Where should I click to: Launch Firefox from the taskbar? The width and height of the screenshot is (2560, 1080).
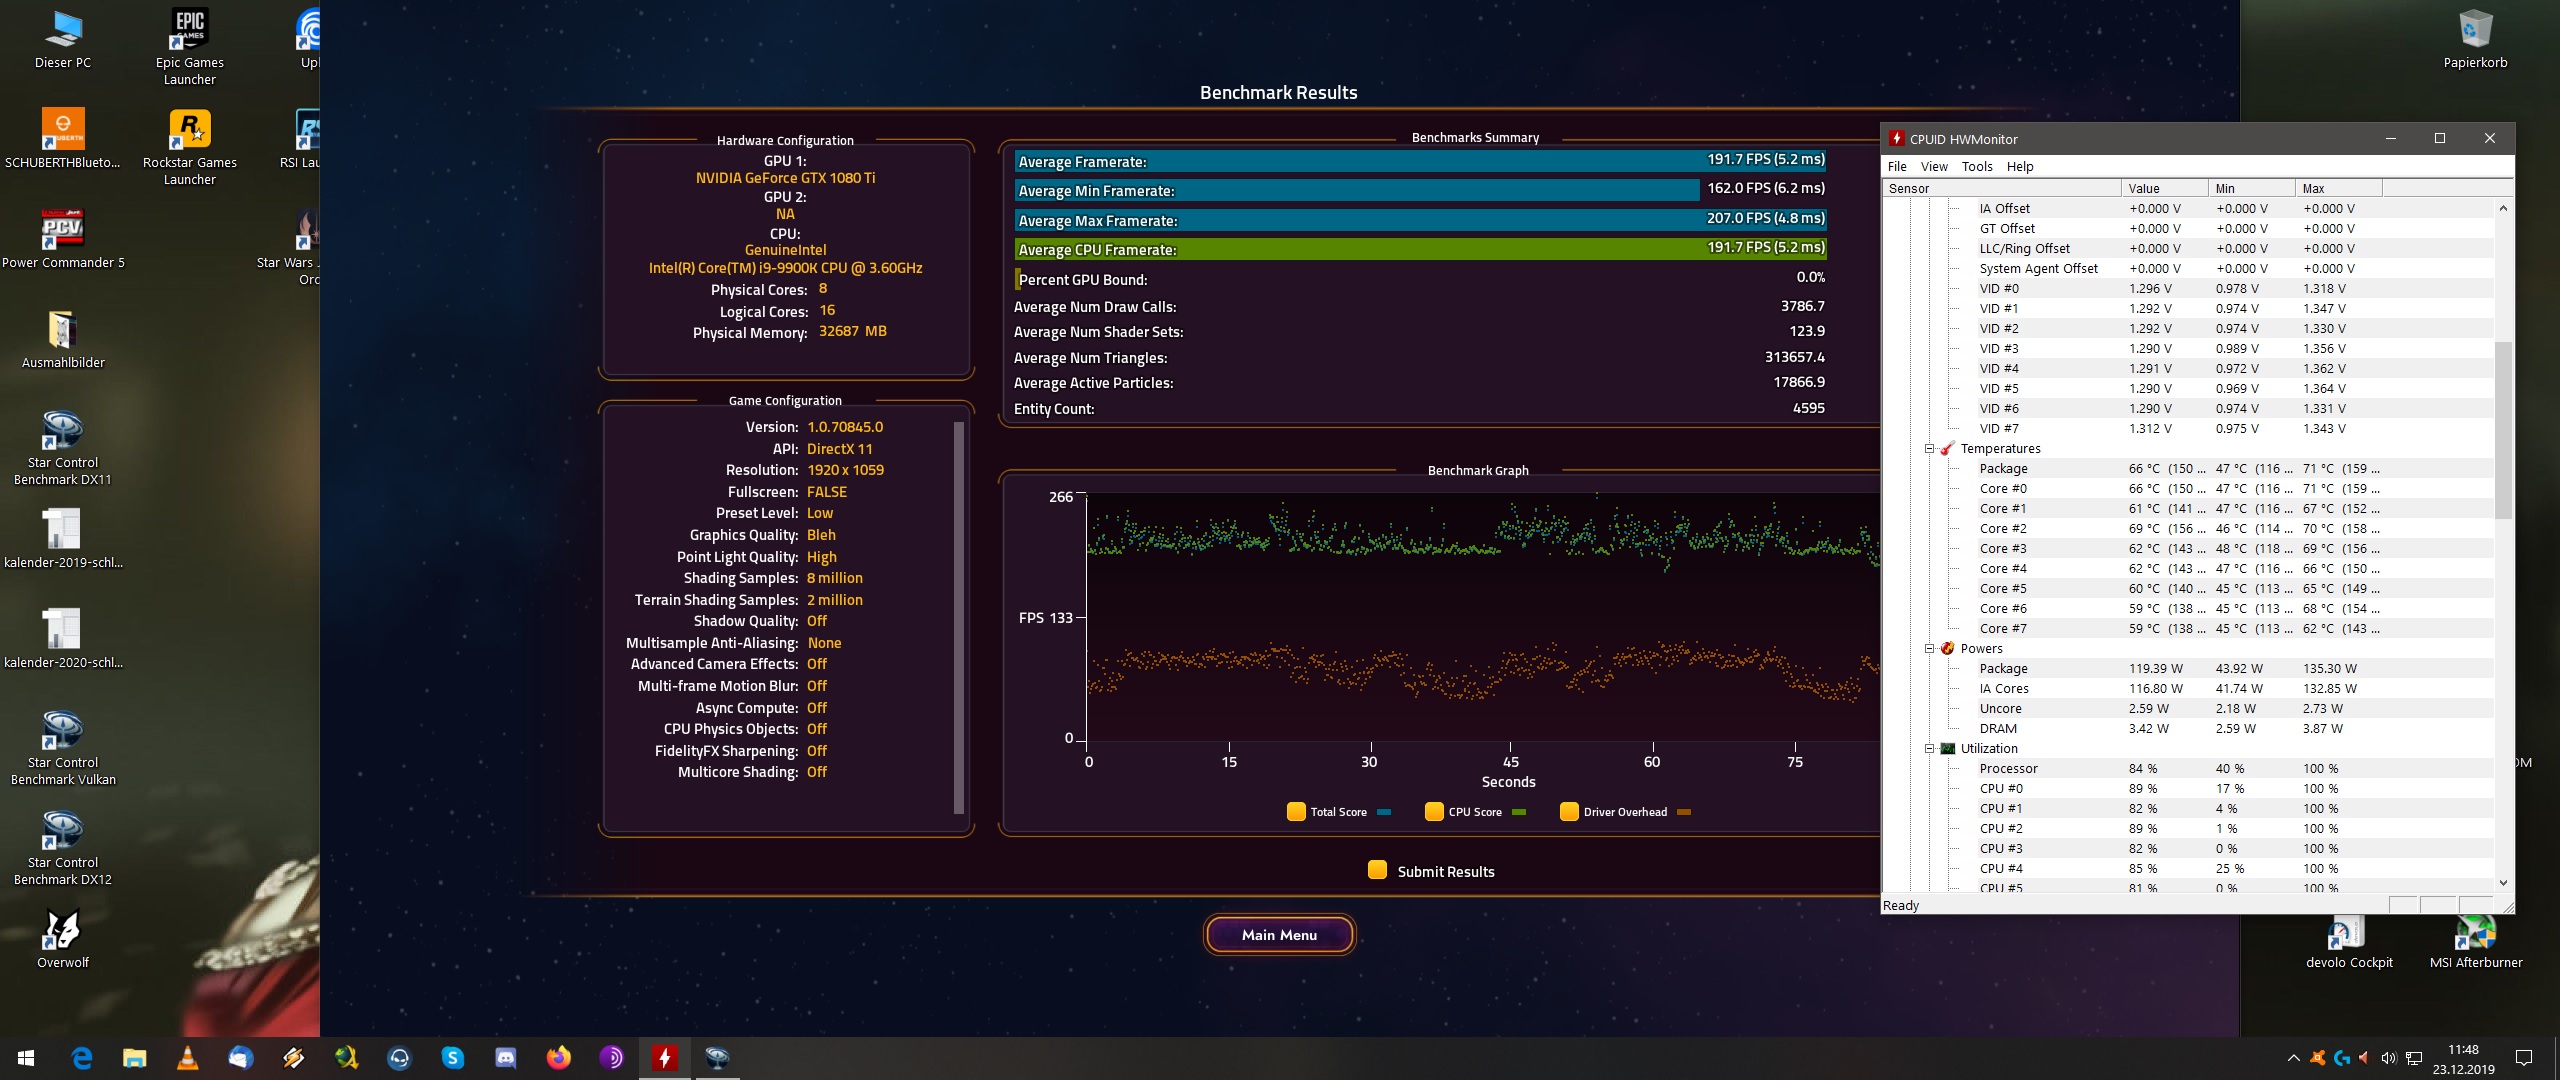559,1057
